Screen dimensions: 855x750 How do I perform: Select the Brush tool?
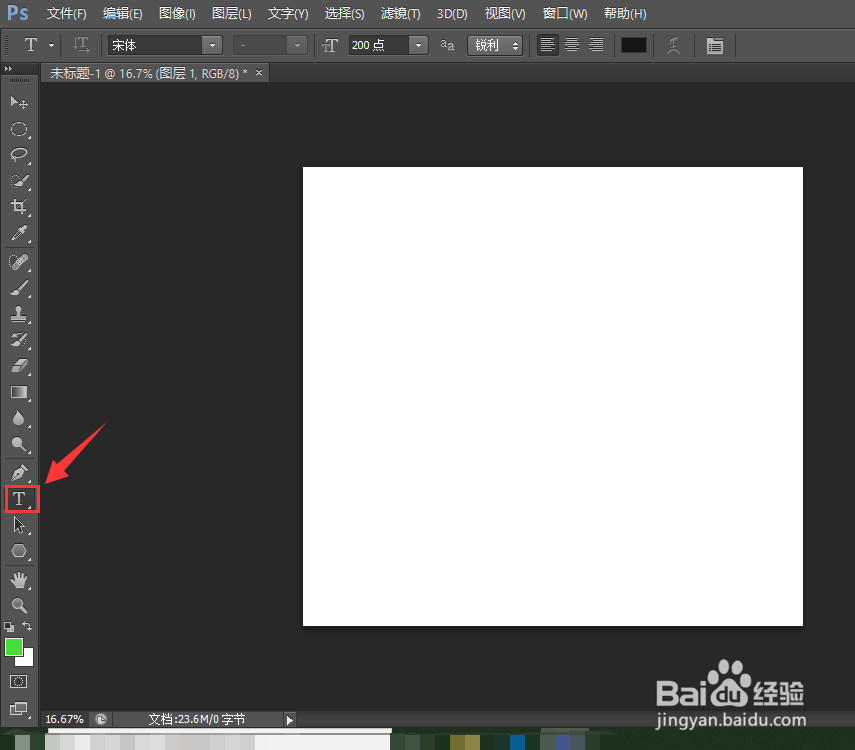point(19,289)
